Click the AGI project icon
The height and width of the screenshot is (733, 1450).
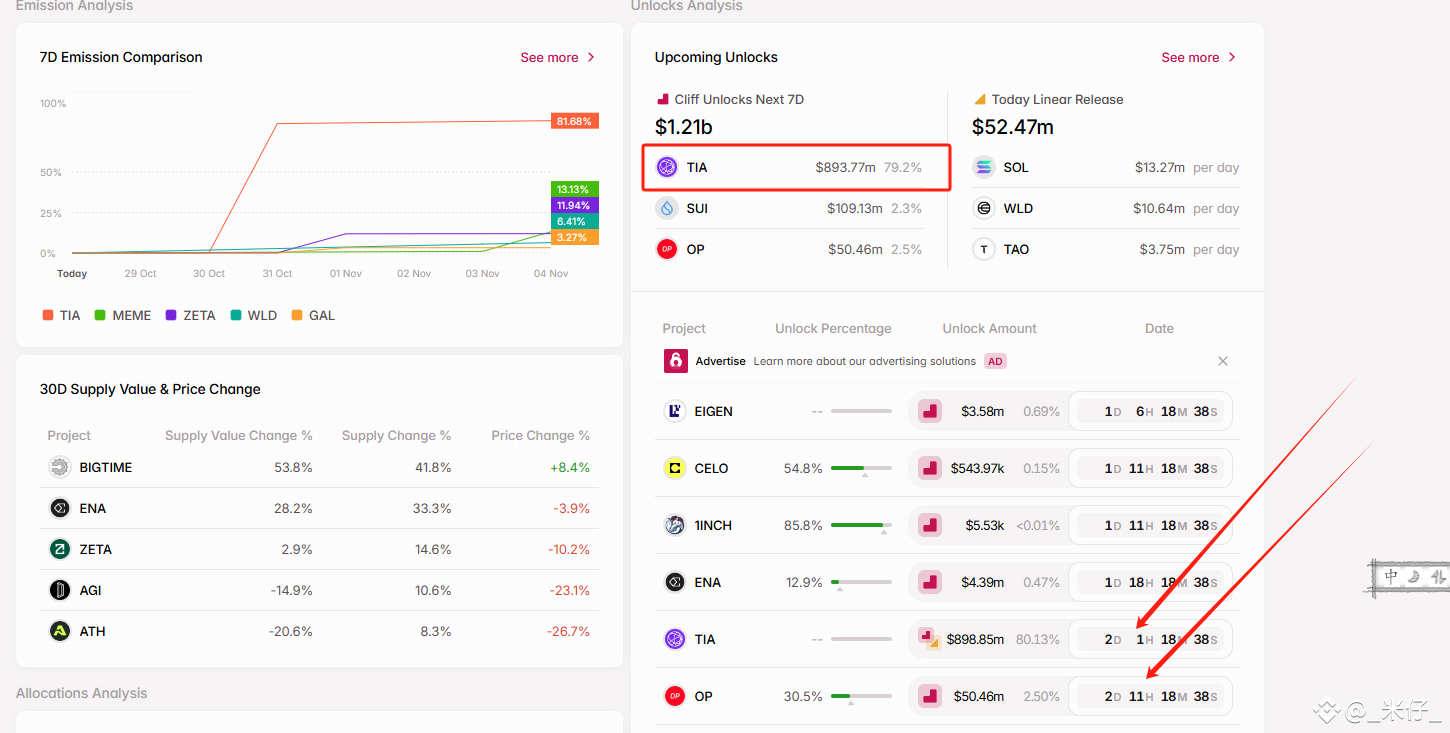tap(60, 590)
